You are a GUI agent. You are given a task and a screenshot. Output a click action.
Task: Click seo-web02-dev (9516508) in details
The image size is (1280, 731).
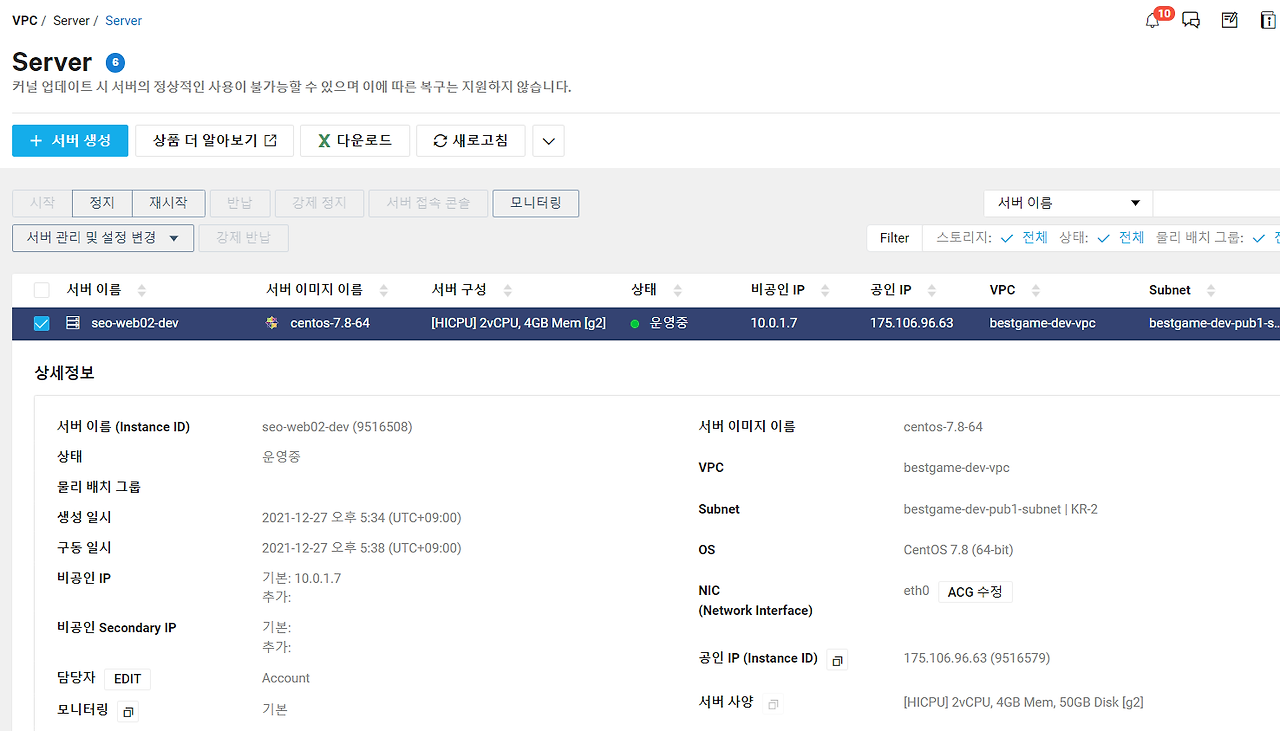click(x=337, y=427)
